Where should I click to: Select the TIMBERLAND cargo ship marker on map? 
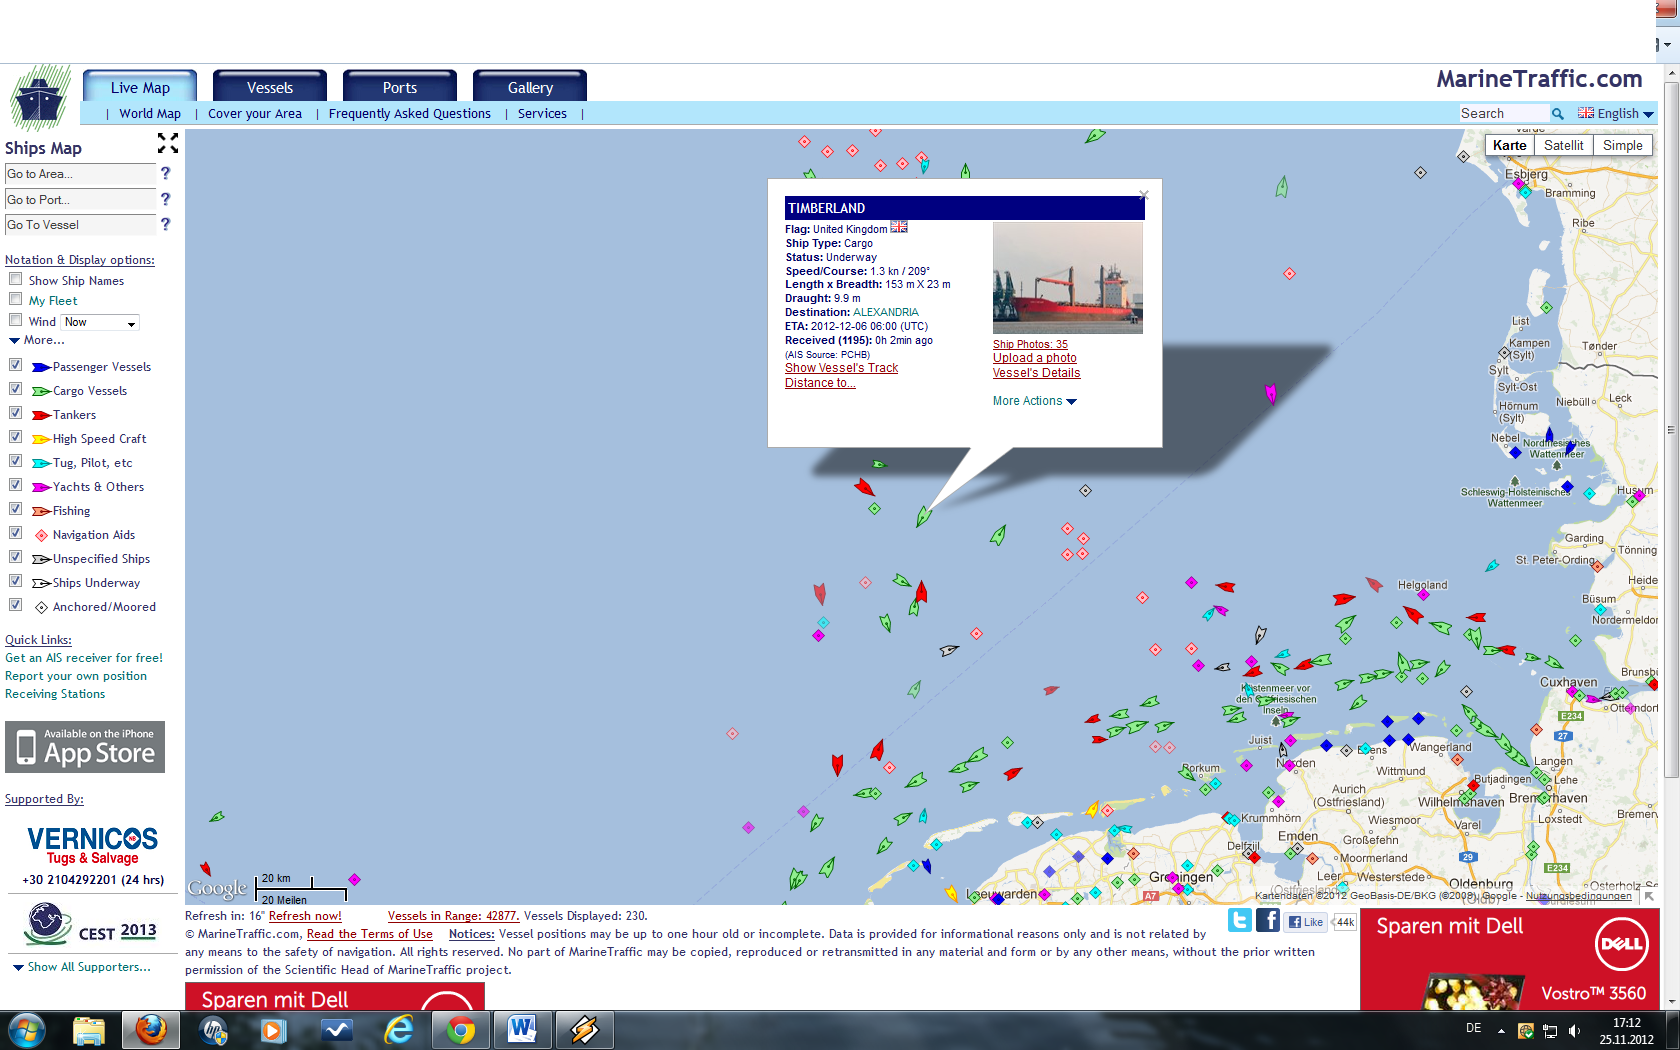(923, 516)
